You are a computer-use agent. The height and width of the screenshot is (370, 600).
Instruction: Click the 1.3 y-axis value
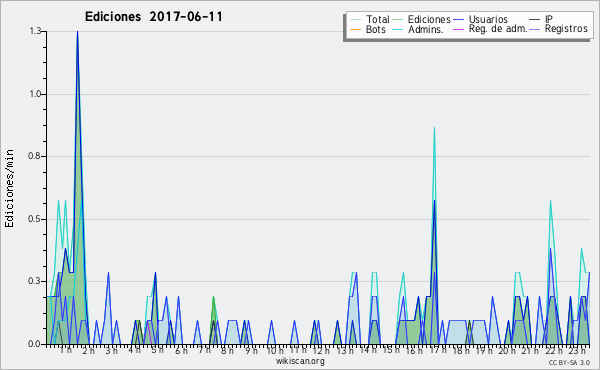coord(35,31)
